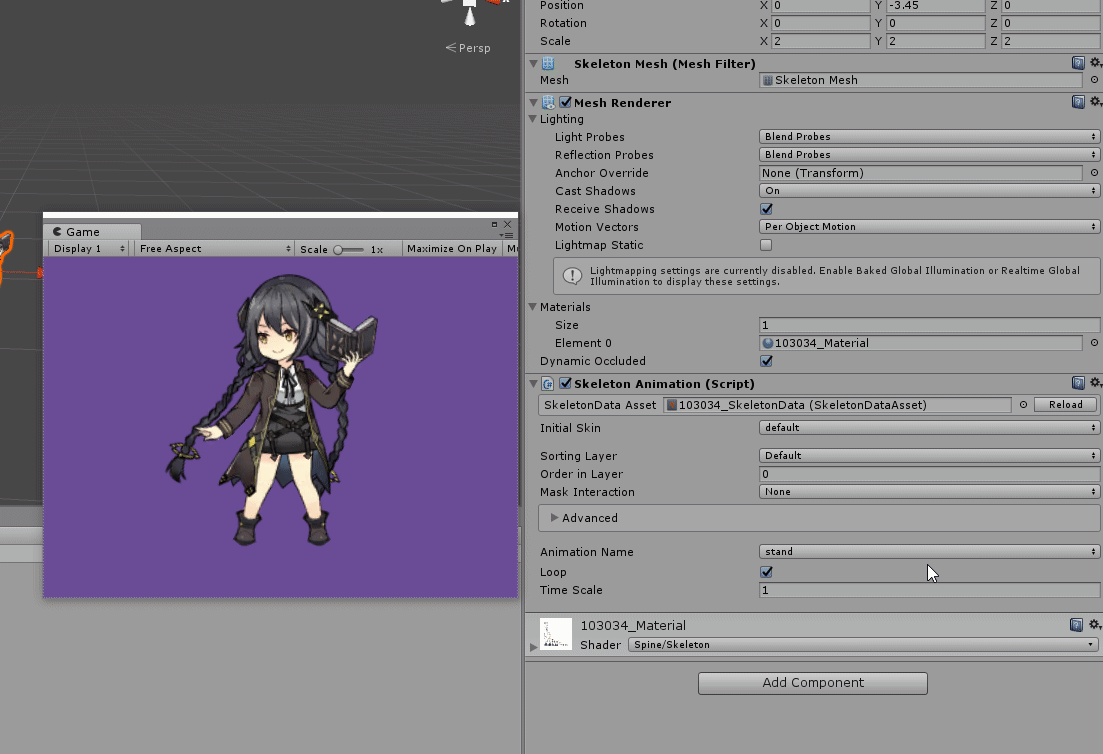Select the Game tab
The height and width of the screenshot is (754, 1103).
point(91,232)
